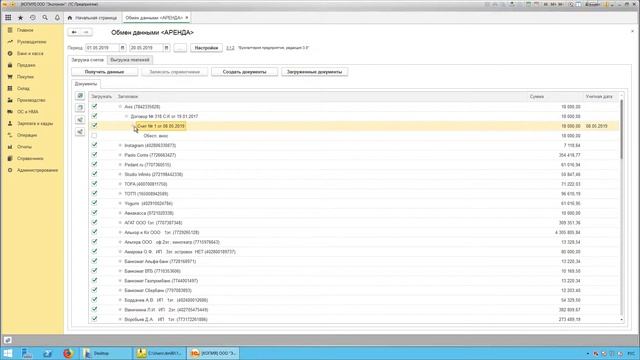The width and height of the screenshot is (640, 360).
Task: Switch to Начальная страница tab
Action: (93, 18)
